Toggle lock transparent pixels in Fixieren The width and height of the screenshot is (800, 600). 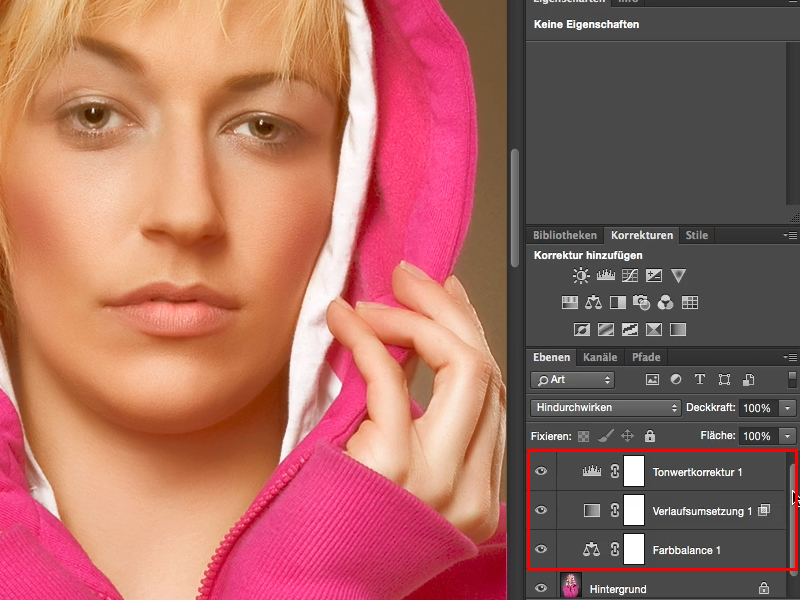(583, 436)
